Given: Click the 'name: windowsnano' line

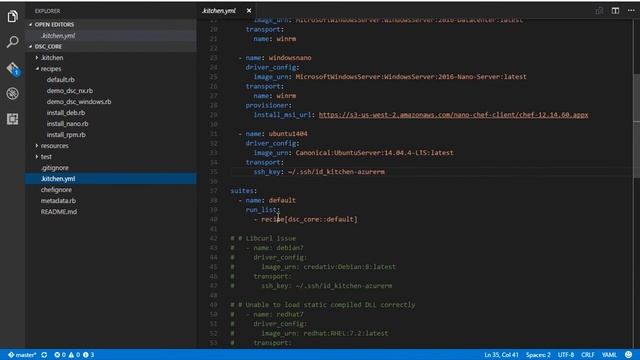Looking at the screenshot, I should tap(278, 58).
